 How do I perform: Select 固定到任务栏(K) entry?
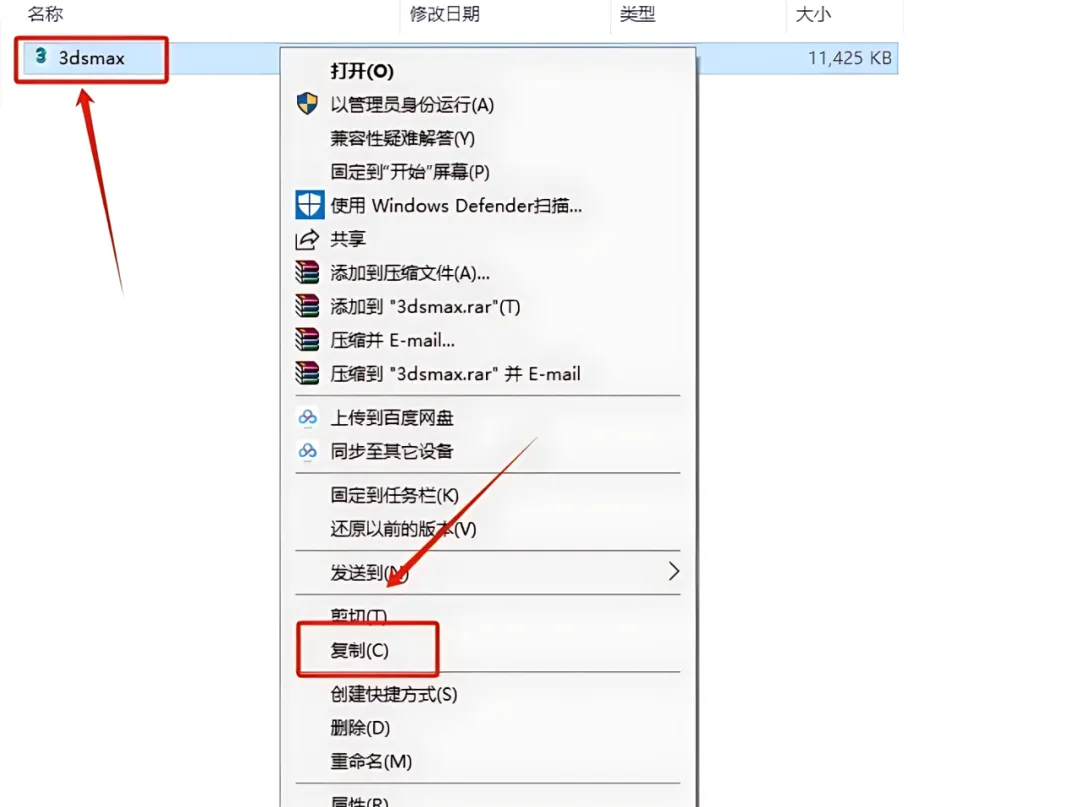click(395, 495)
